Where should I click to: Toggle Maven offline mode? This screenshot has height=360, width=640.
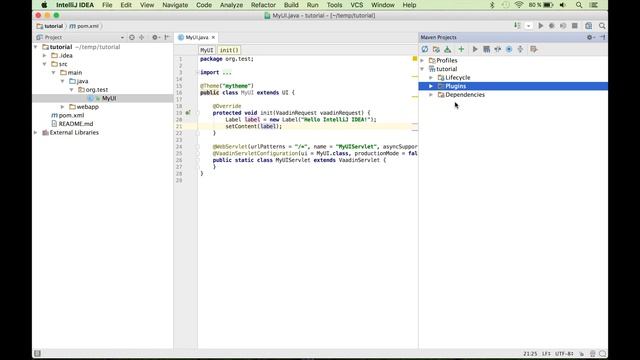point(498,49)
